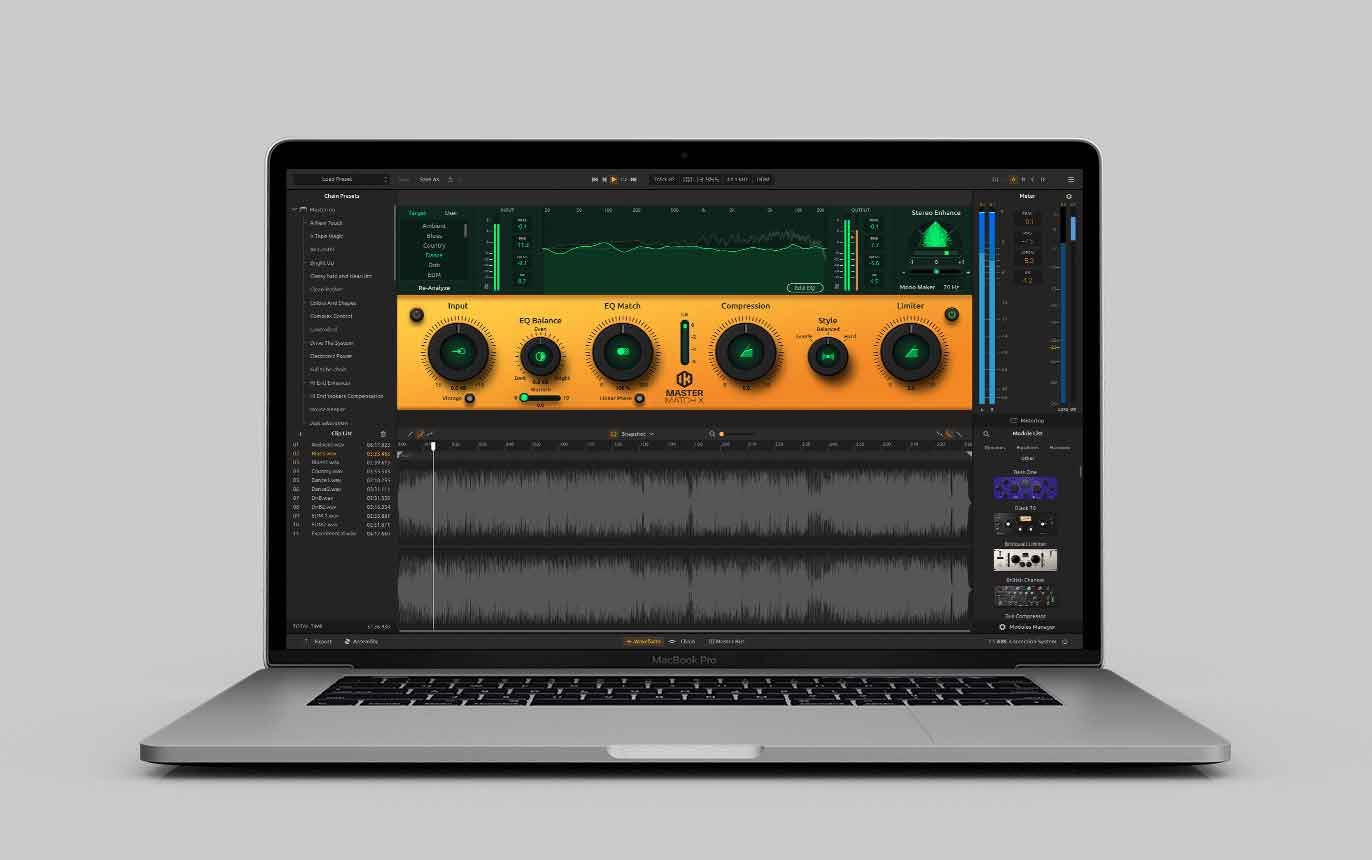Click the Save As button

[x=429, y=180]
